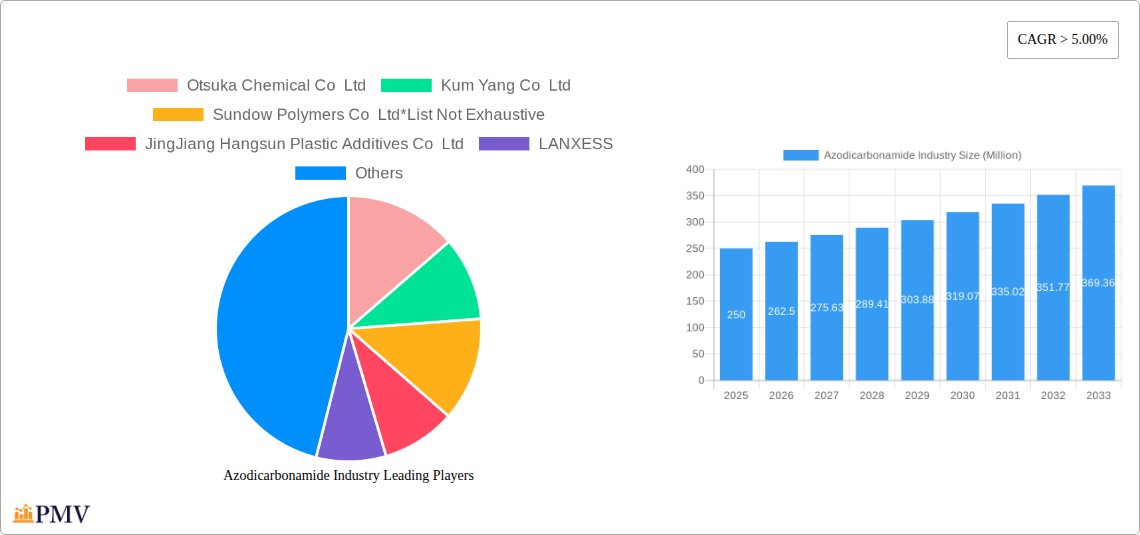Image resolution: width=1140 pixels, height=535 pixels.
Task: Click the 200 y-axis value
Action: (695, 275)
